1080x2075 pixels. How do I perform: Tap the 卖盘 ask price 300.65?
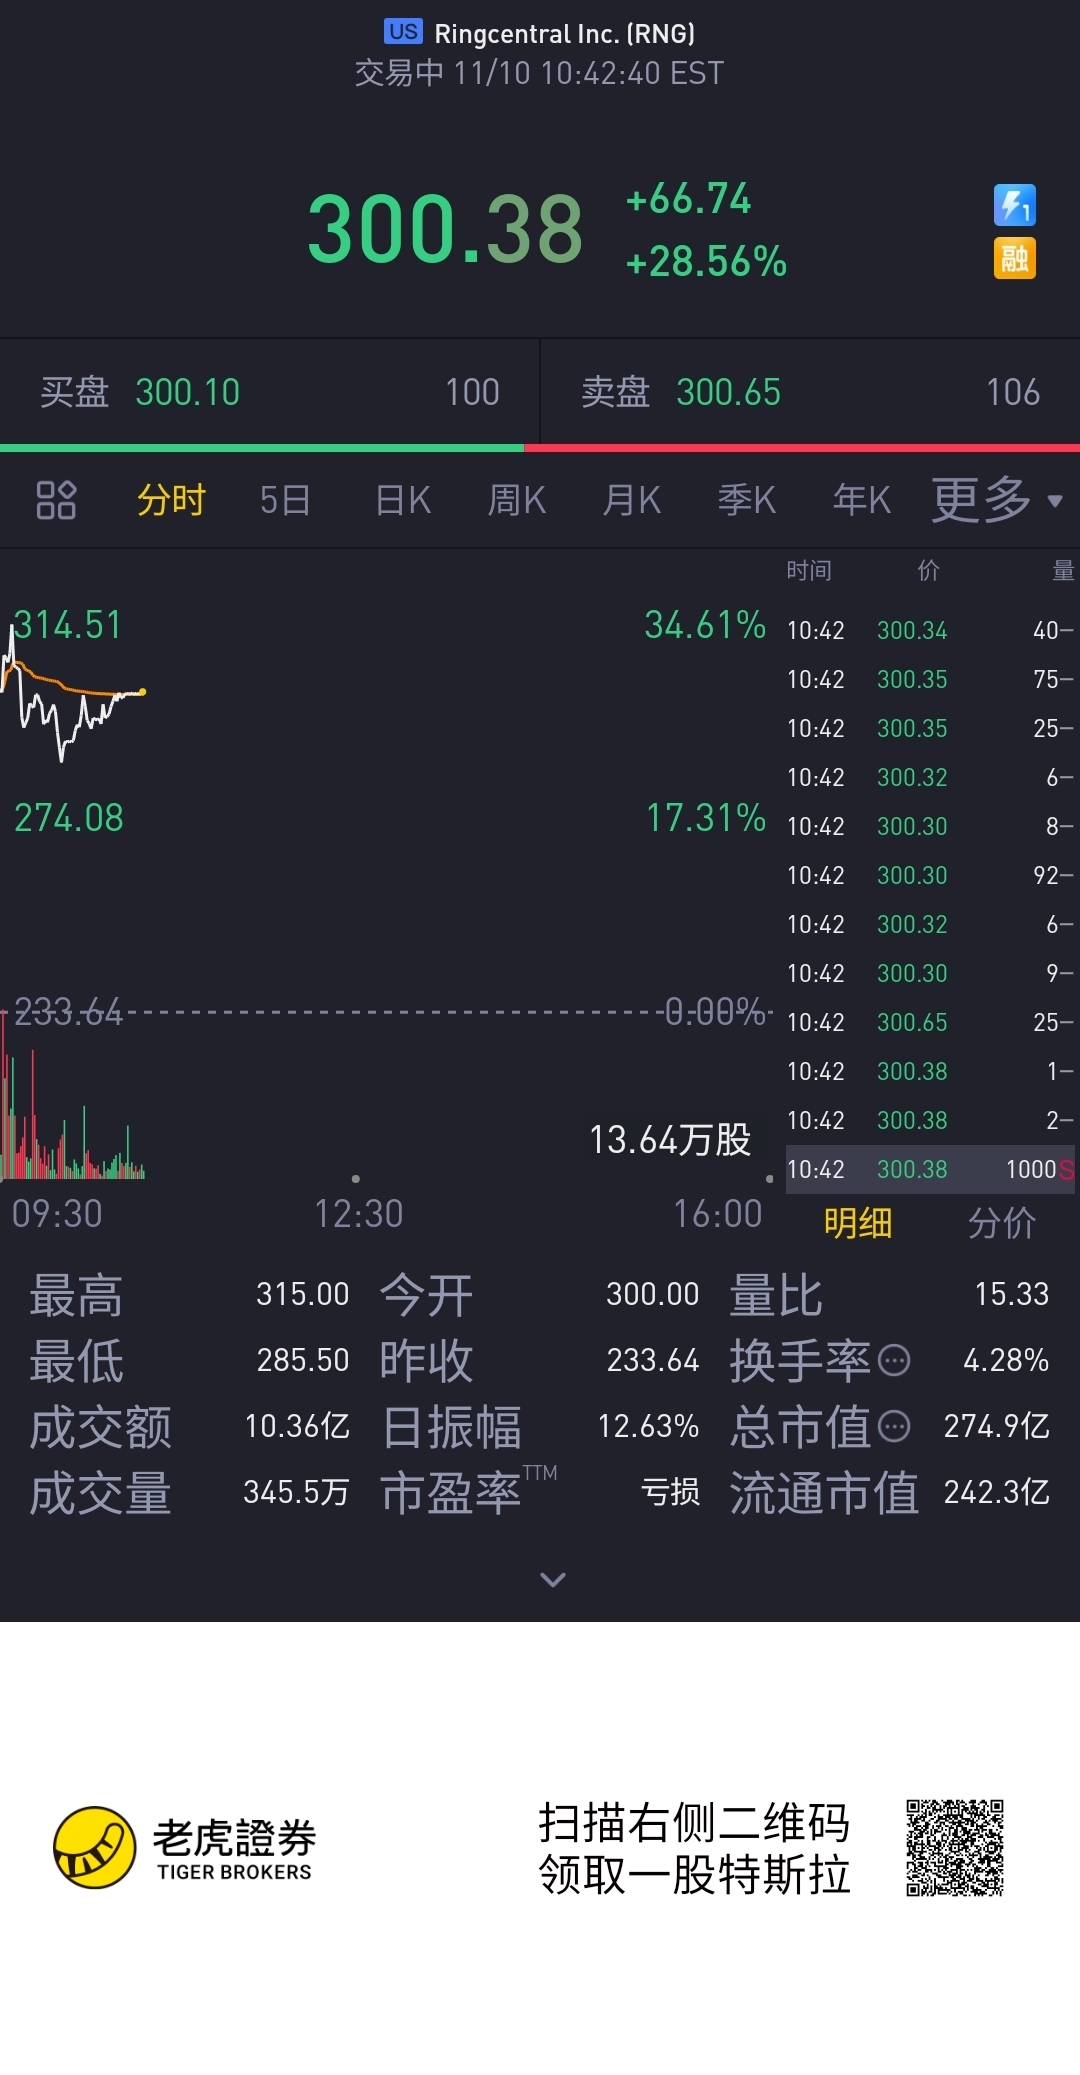[x=729, y=392]
